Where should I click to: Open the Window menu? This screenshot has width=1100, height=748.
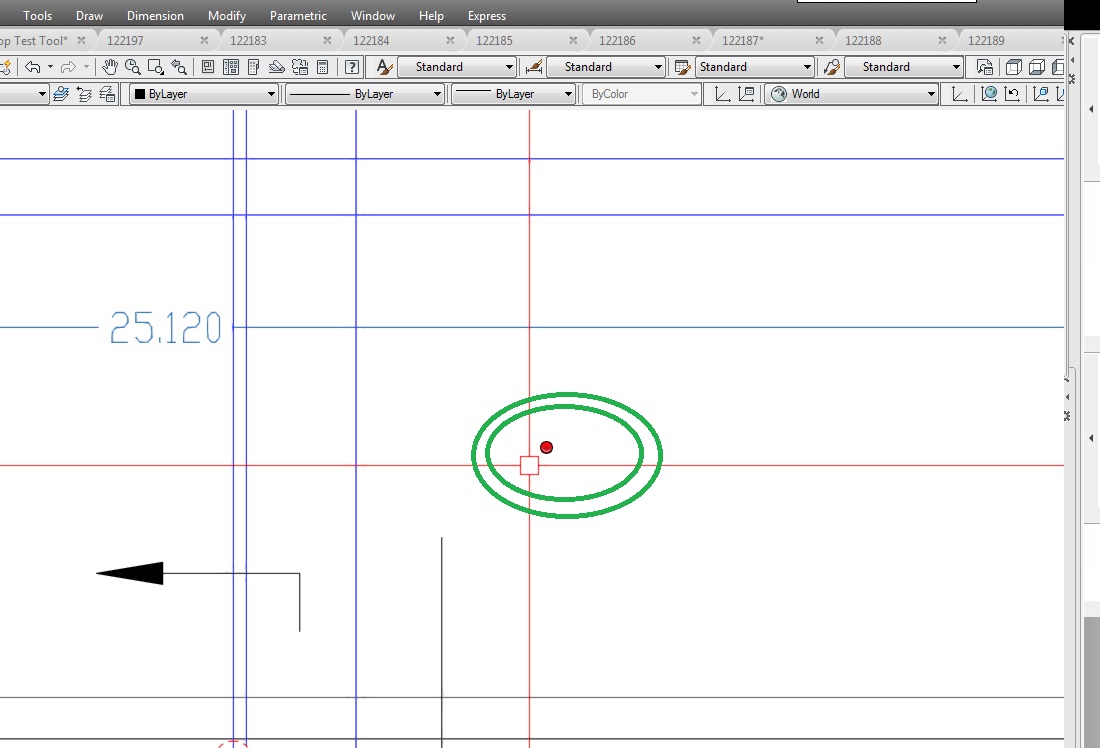[x=373, y=15]
